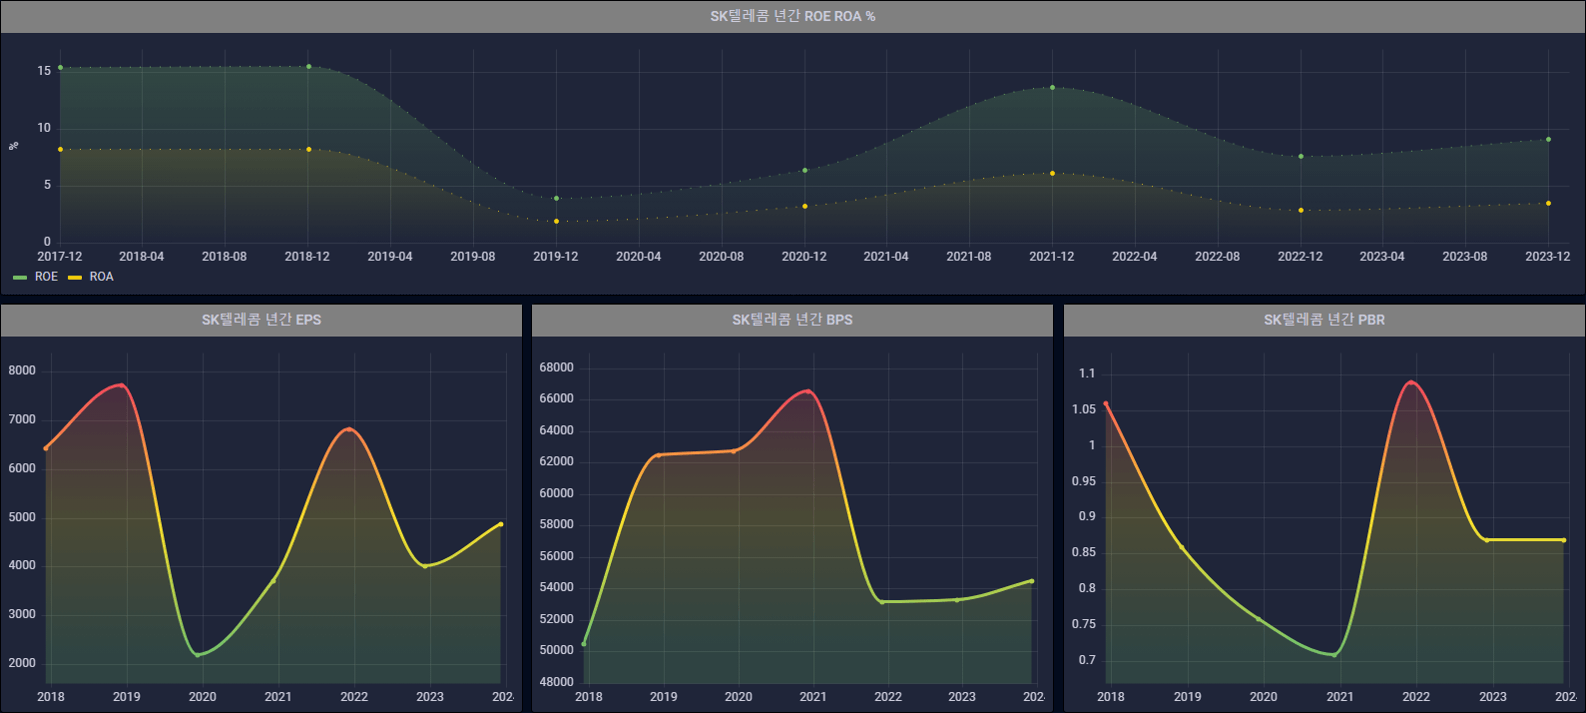Click the green ROE legend color swatch
Image resolution: width=1586 pixels, height=713 pixels.
[x=20, y=277]
